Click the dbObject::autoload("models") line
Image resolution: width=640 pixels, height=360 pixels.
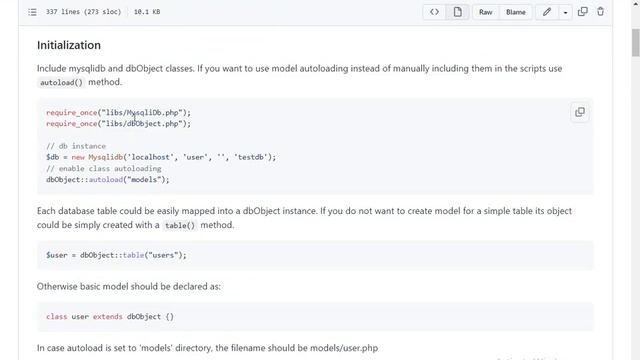pyautogui.click(x=108, y=180)
